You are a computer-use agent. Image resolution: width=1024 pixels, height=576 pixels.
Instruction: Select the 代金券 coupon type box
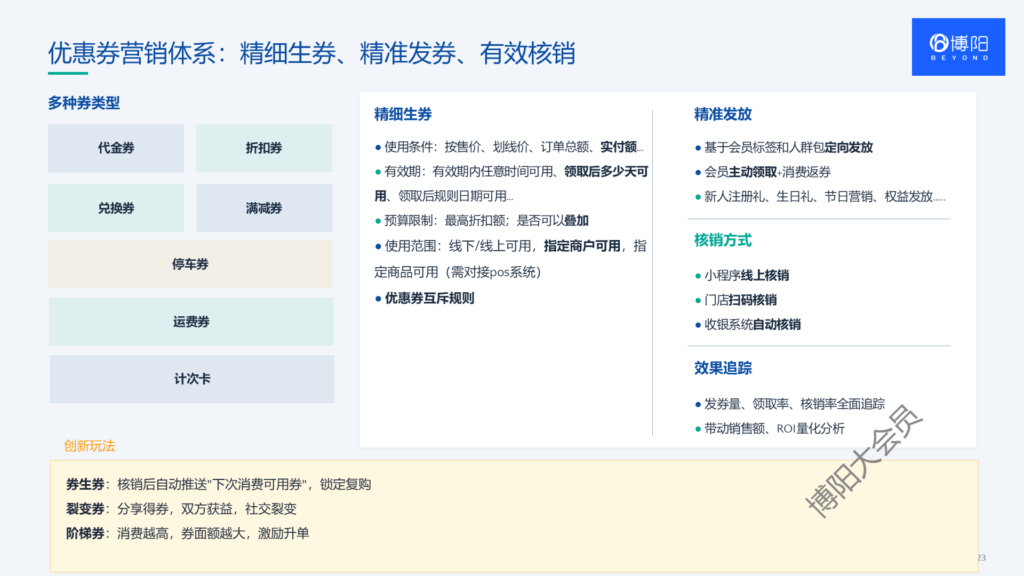tap(116, 148)
